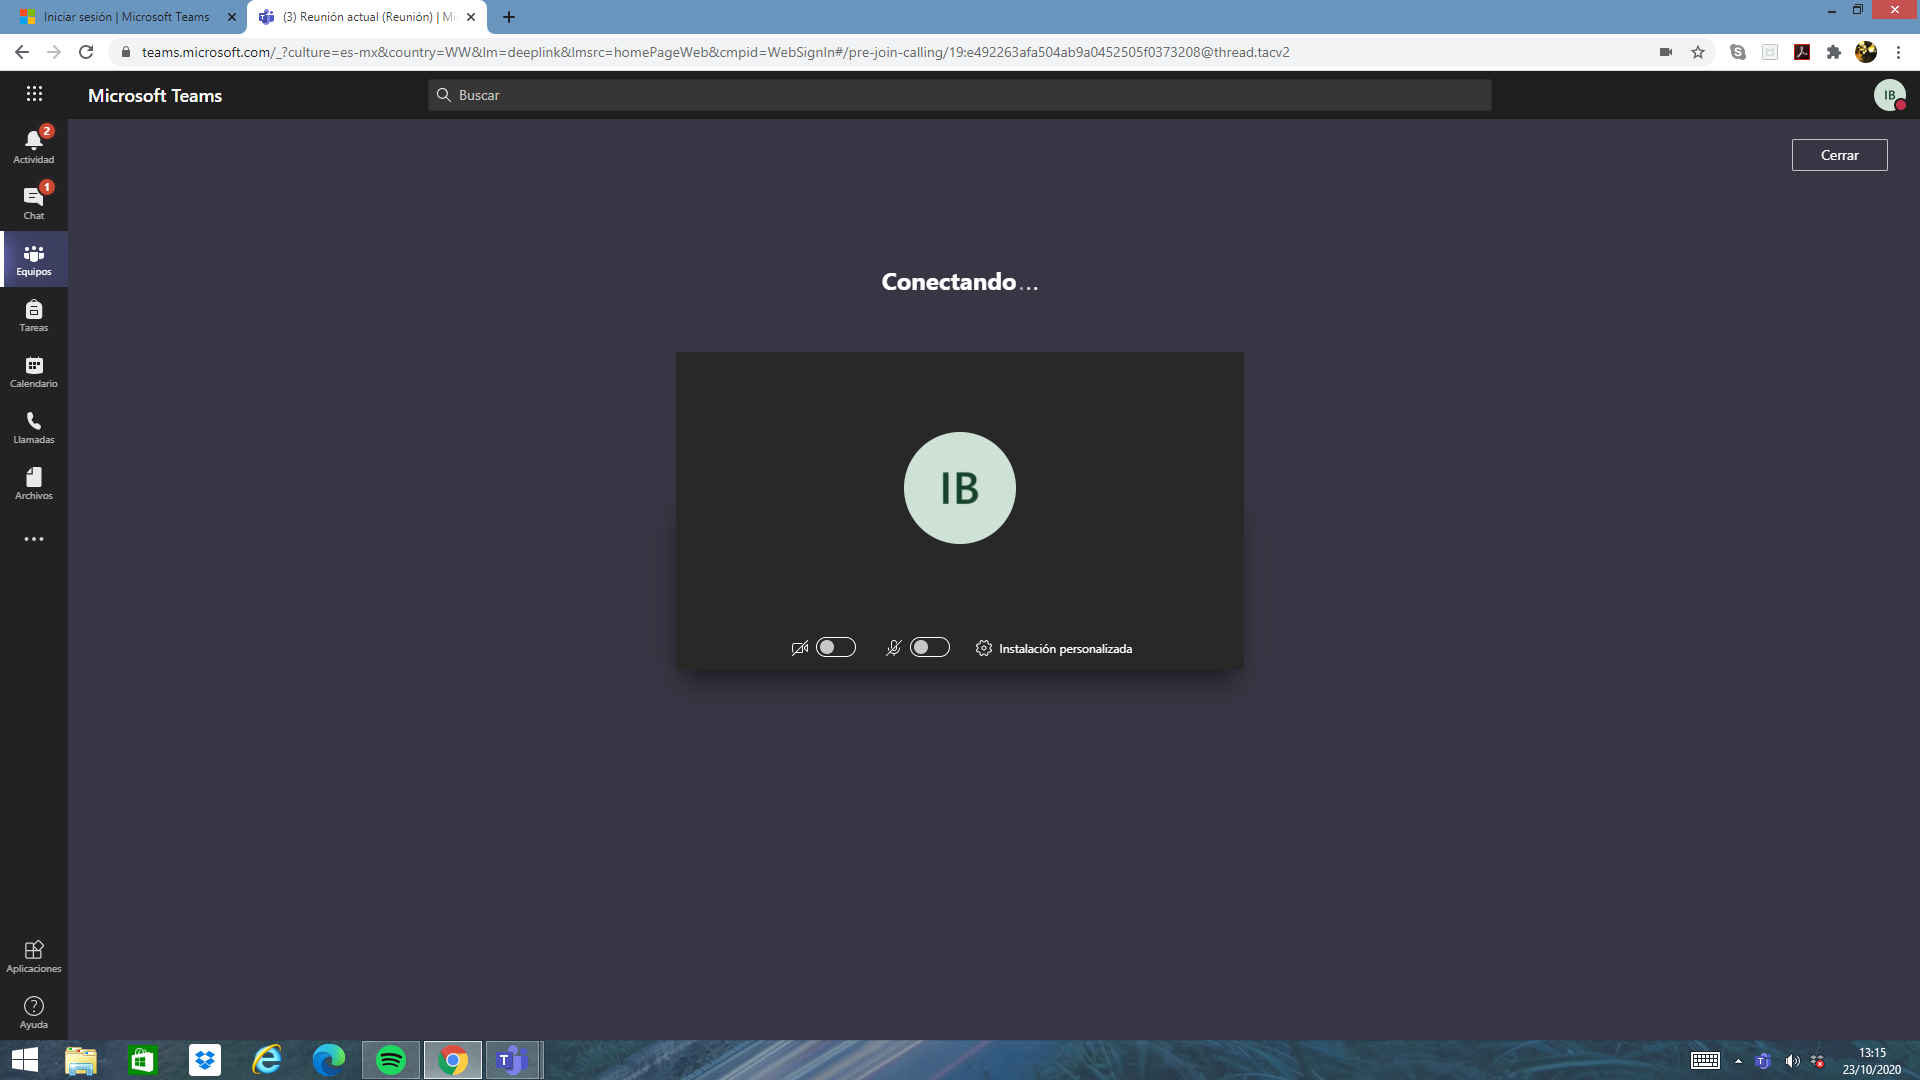The width and height of the screenshot is (1920, 1080).
Task: Open Adobe Acrobat extension icon
Action: [1802, 52]
